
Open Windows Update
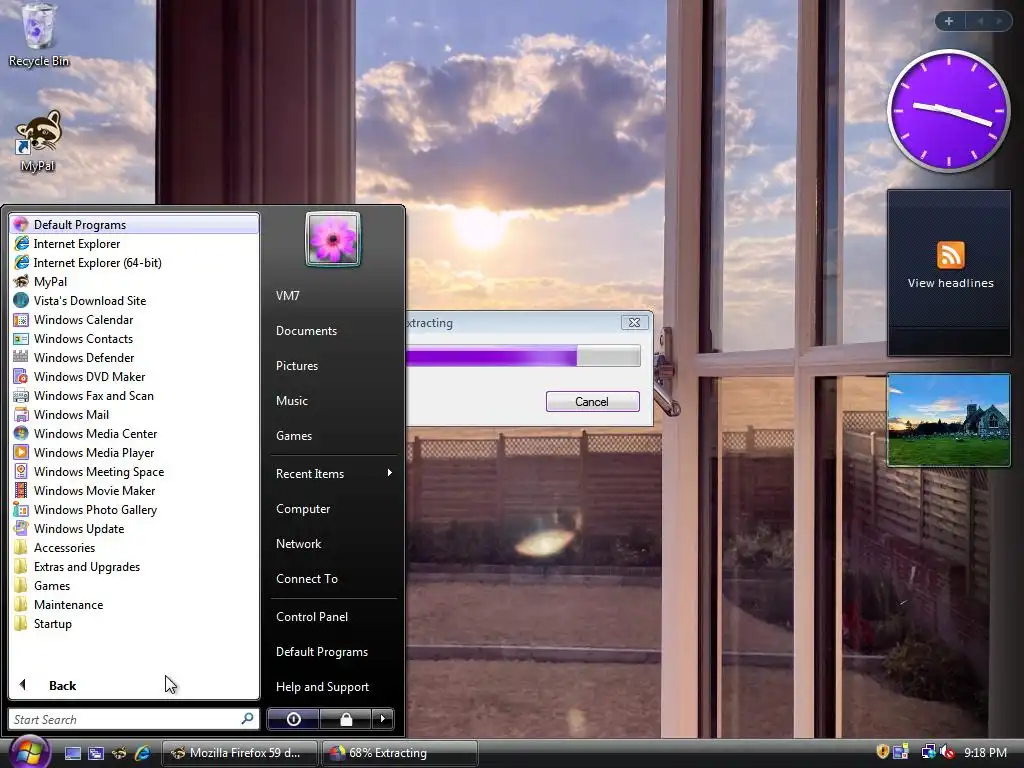tap(134, 528)
